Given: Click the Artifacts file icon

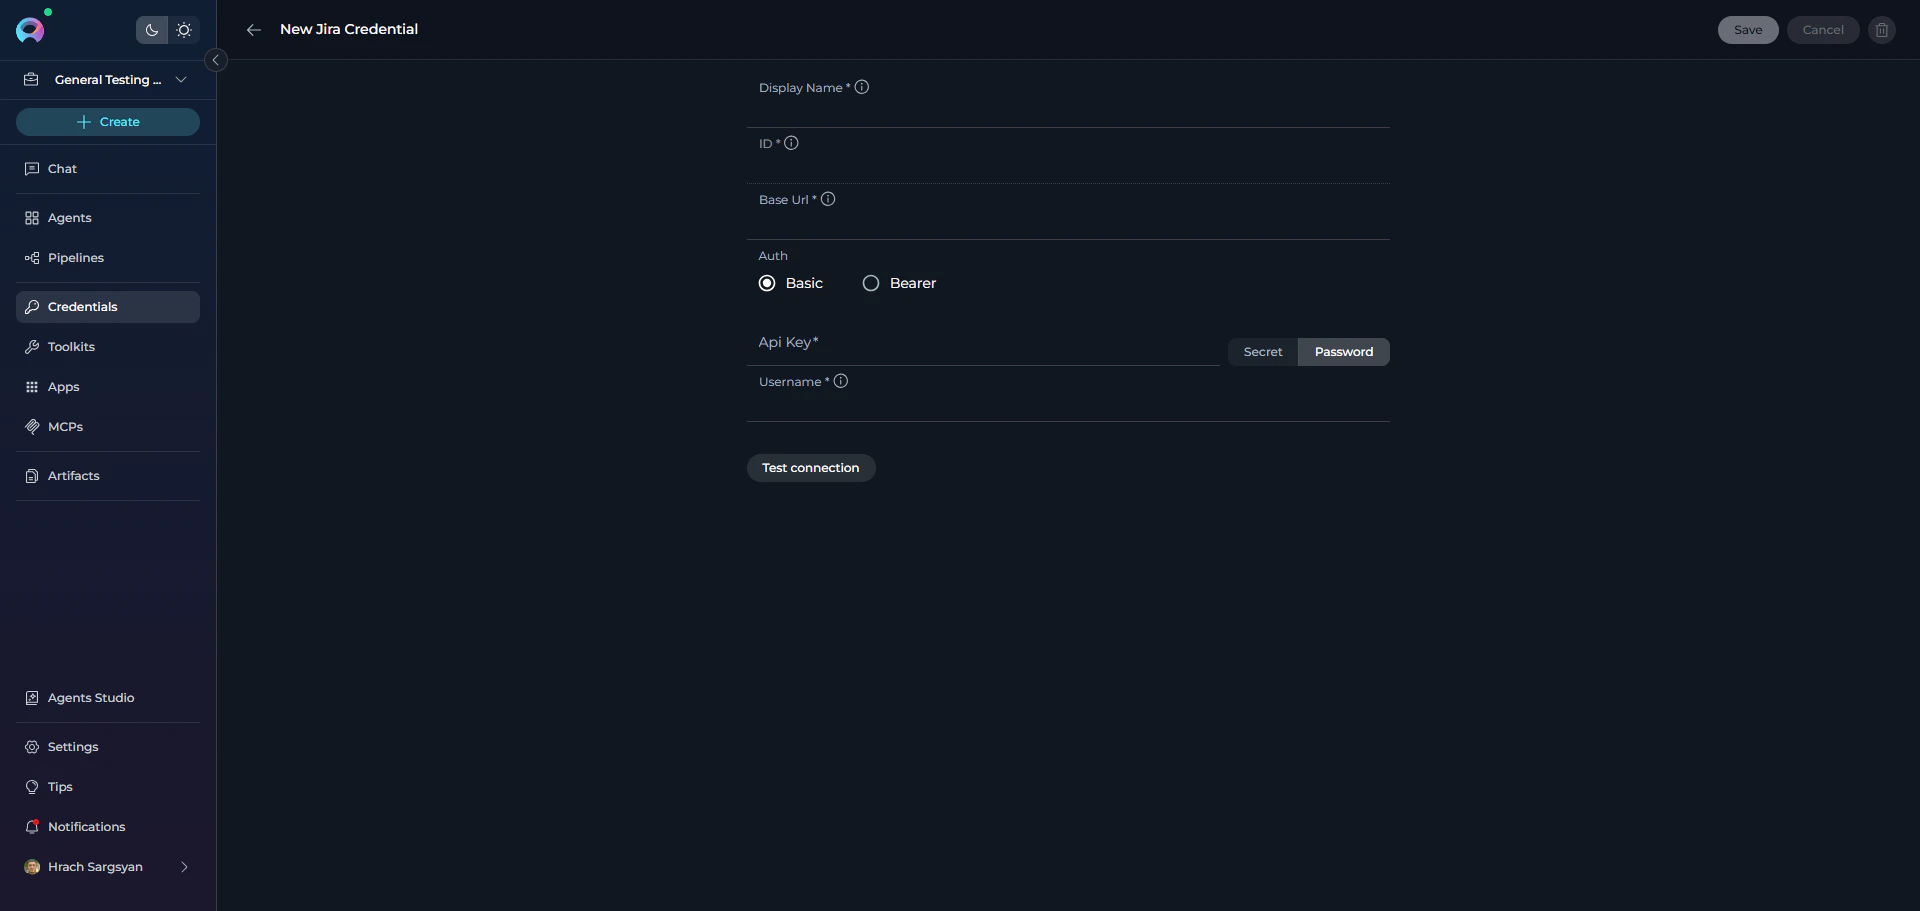Looking at the screenshot, I should (32, 476).
